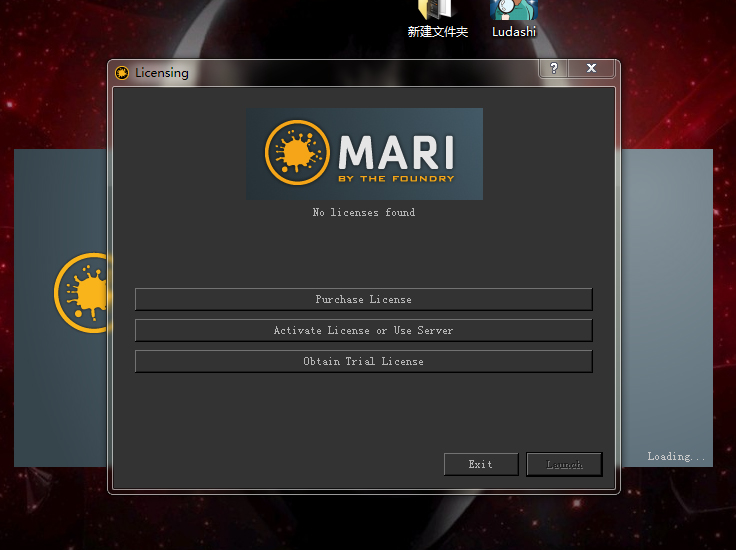This screenshot has height=550, width=736.
Task: Open help with the question mark button
Action: pos(554,69)
